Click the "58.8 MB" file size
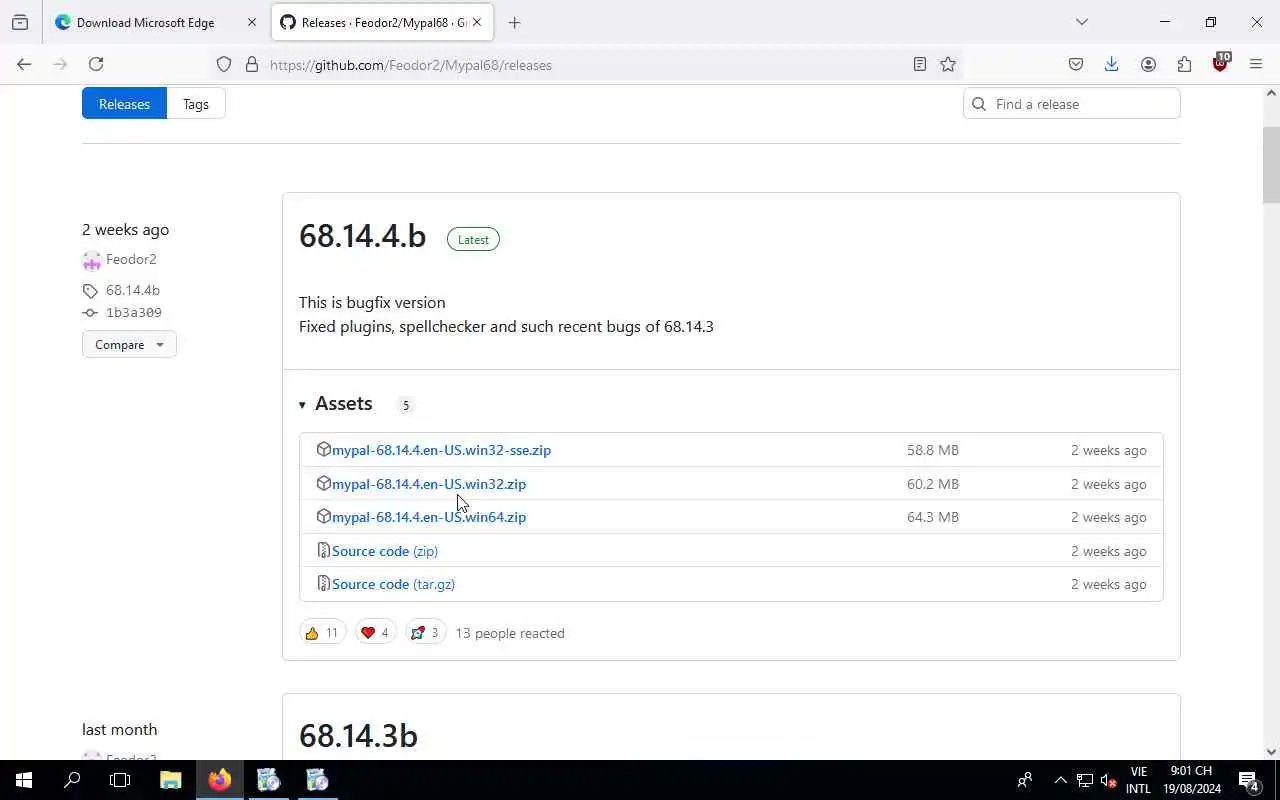This screenshot has width=1280, height=800. (x=933, y=450)
